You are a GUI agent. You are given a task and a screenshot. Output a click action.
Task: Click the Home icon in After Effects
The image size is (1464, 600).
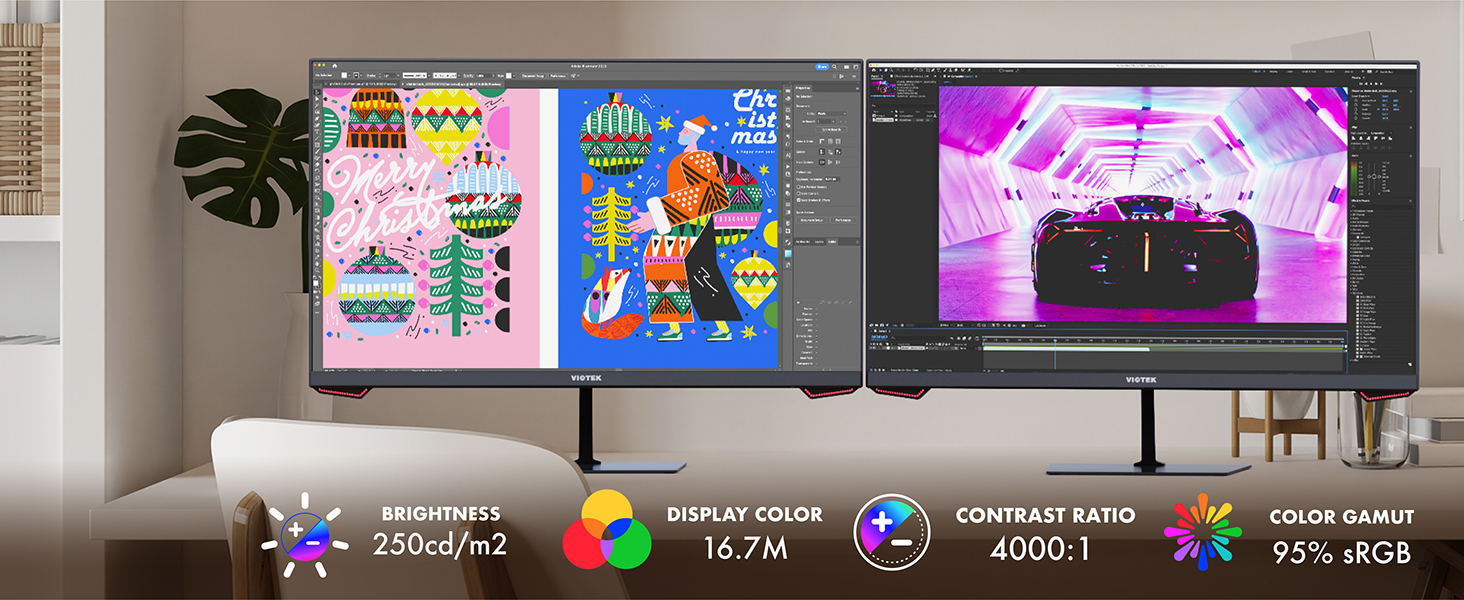coord(873,70)
